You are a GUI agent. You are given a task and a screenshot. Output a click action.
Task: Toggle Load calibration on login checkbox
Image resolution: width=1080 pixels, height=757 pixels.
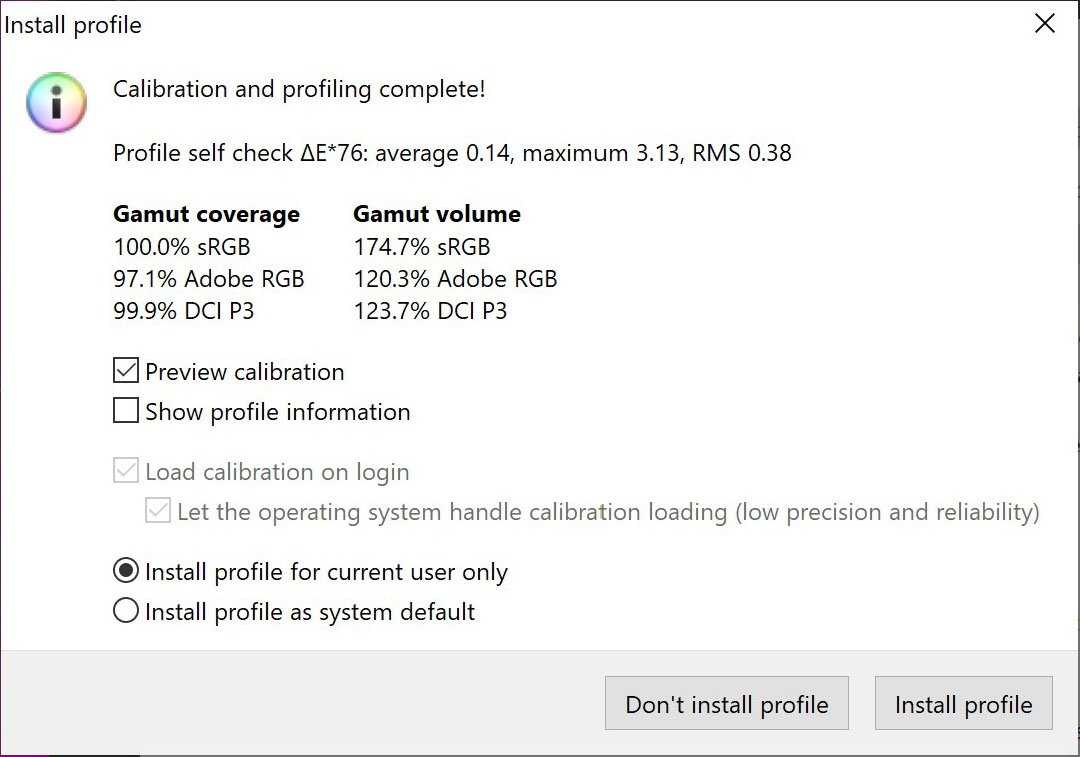click(x=126, y=471)
